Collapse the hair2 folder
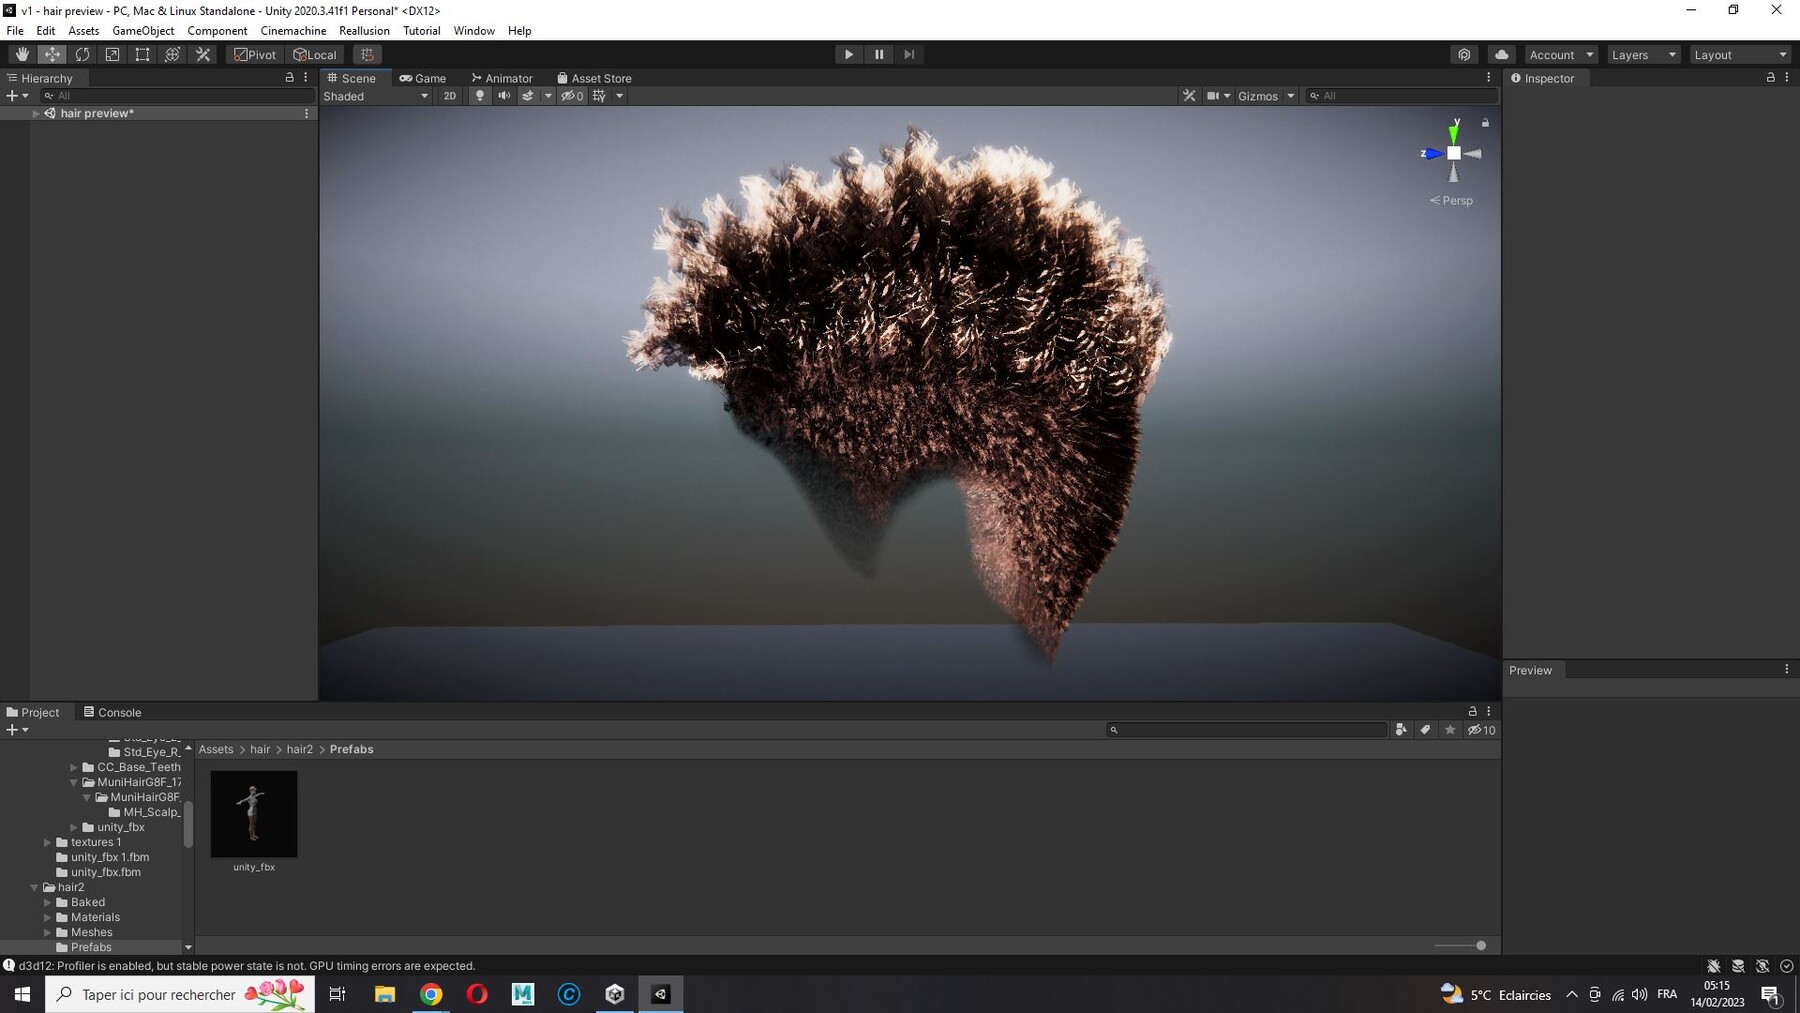1800x1013 pixels. point(34,887)
